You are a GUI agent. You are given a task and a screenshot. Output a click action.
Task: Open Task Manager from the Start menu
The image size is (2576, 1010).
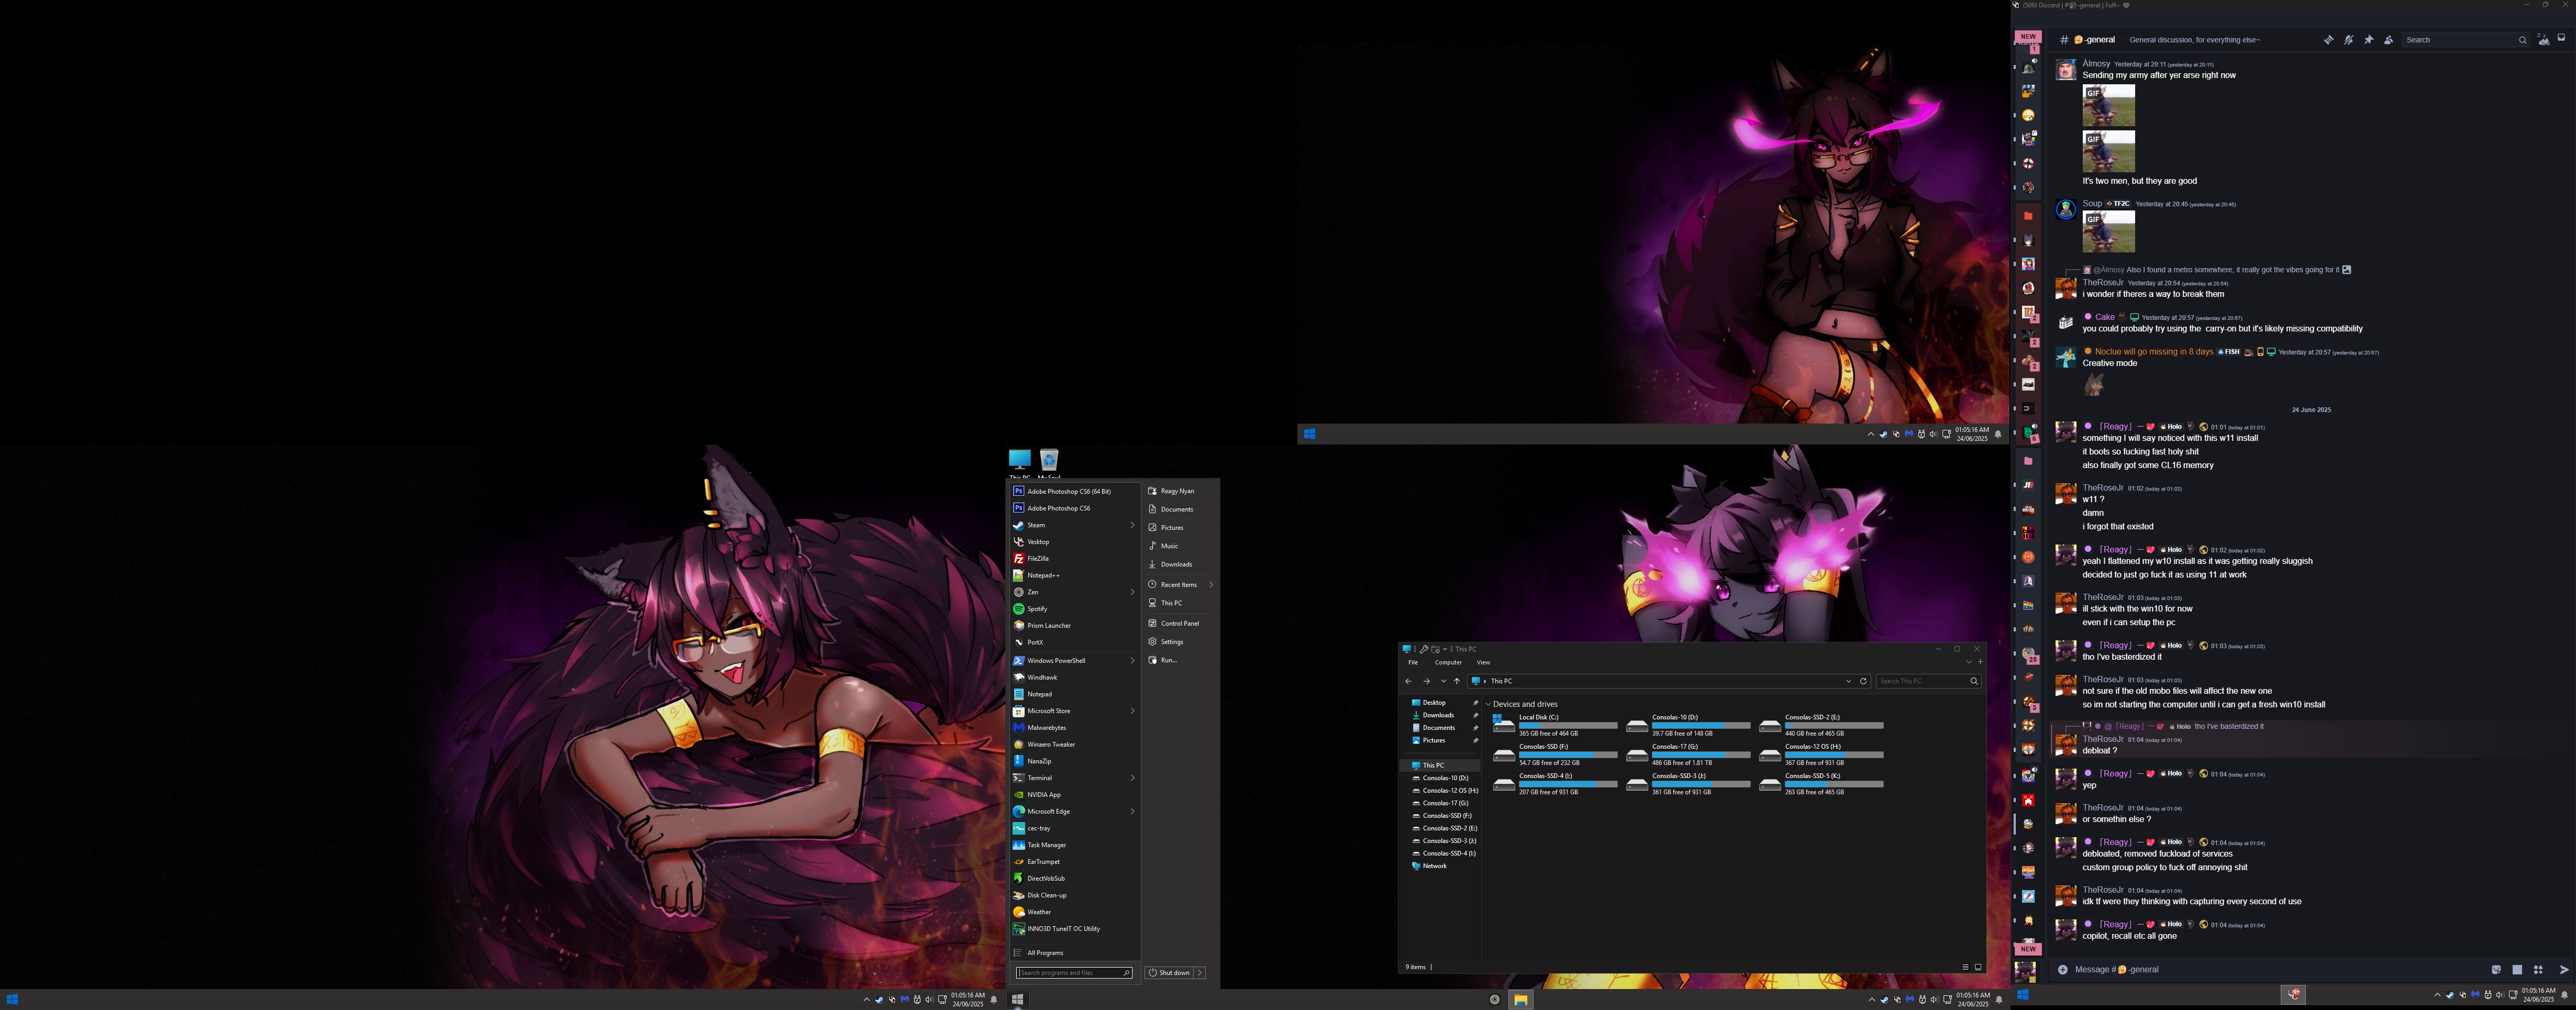pos(1075,845)
